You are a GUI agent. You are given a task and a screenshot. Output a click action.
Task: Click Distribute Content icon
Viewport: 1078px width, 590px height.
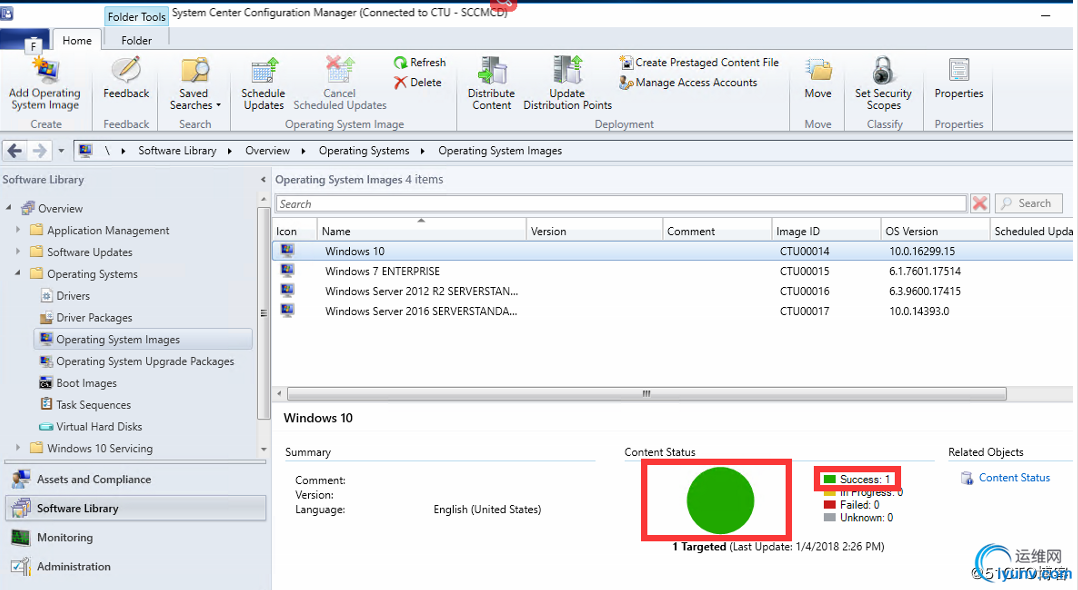[x=492, y=70]
